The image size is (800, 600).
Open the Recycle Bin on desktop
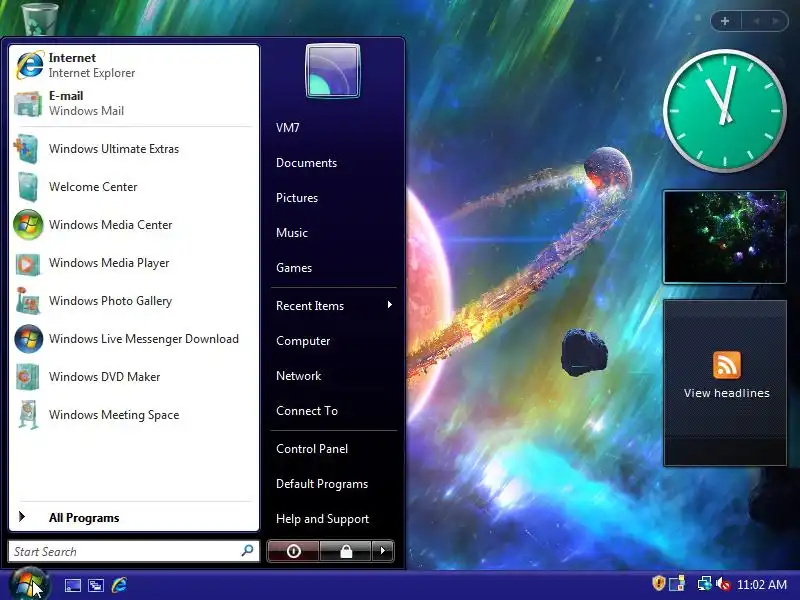pos(40,18)
